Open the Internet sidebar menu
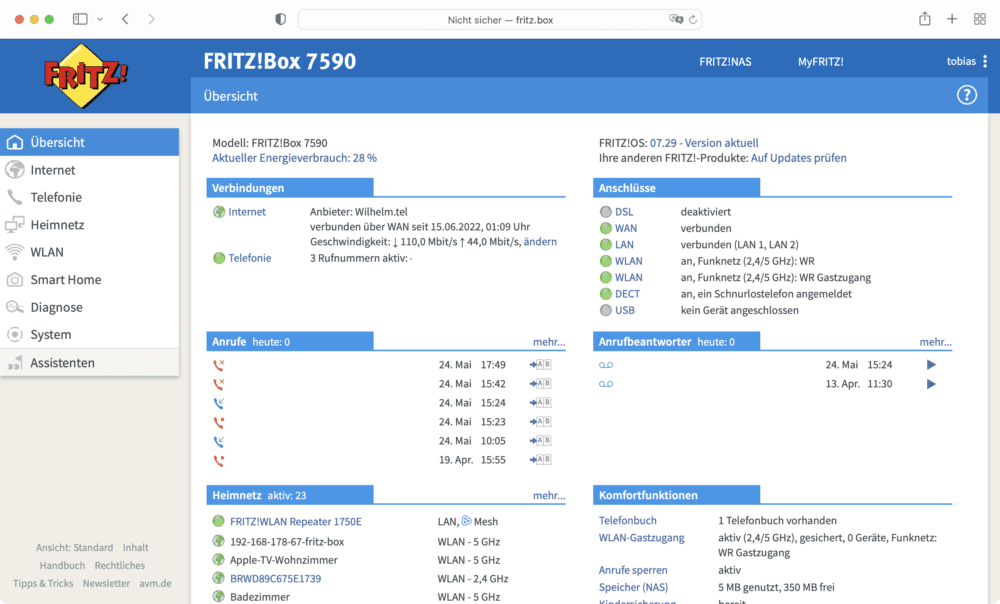This screenshot has height=604, width=1000. click(x=89, y=170)
